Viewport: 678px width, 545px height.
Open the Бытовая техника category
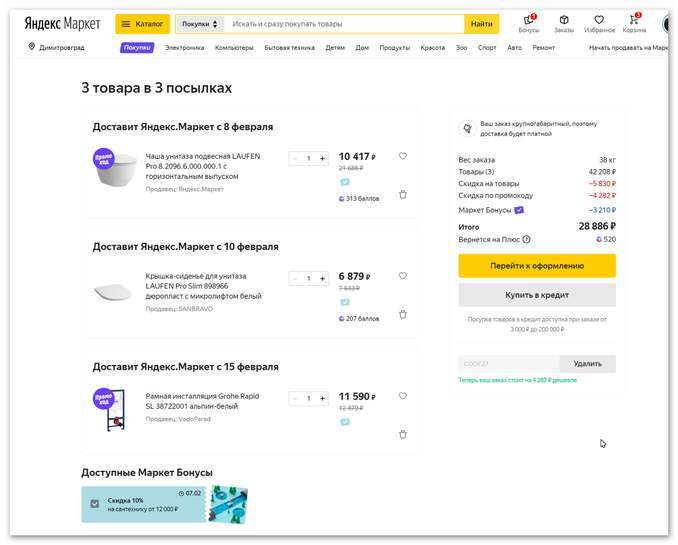pyautogui.click(x=290, y=47)
